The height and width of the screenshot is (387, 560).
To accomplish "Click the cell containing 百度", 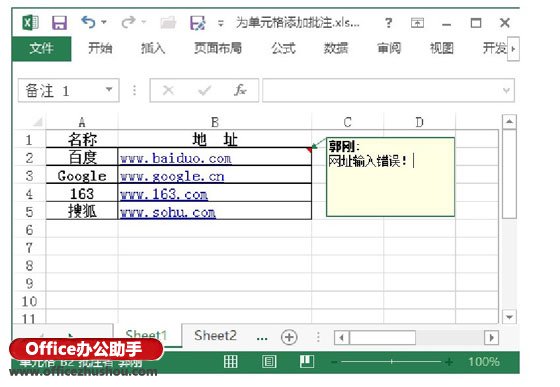I will click(x=82, y=157).
